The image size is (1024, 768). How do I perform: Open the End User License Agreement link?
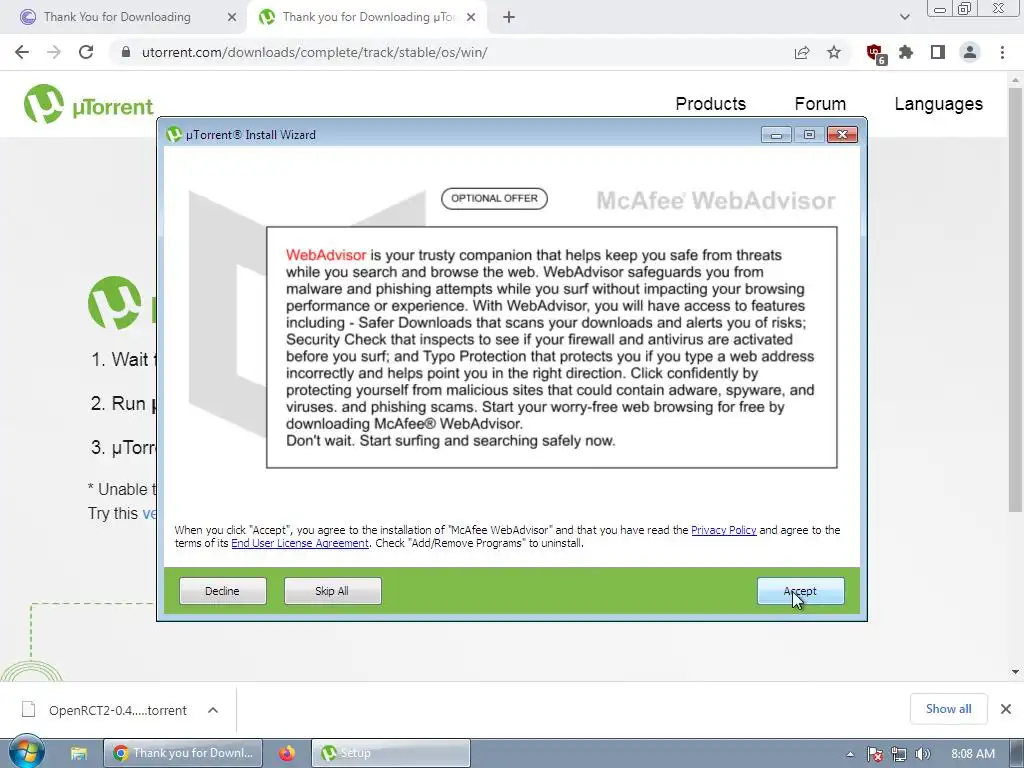300,543
